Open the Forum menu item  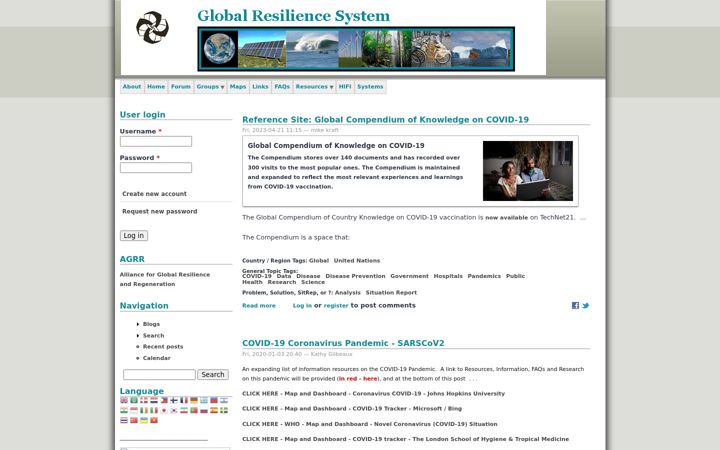(x=181, y=87)
